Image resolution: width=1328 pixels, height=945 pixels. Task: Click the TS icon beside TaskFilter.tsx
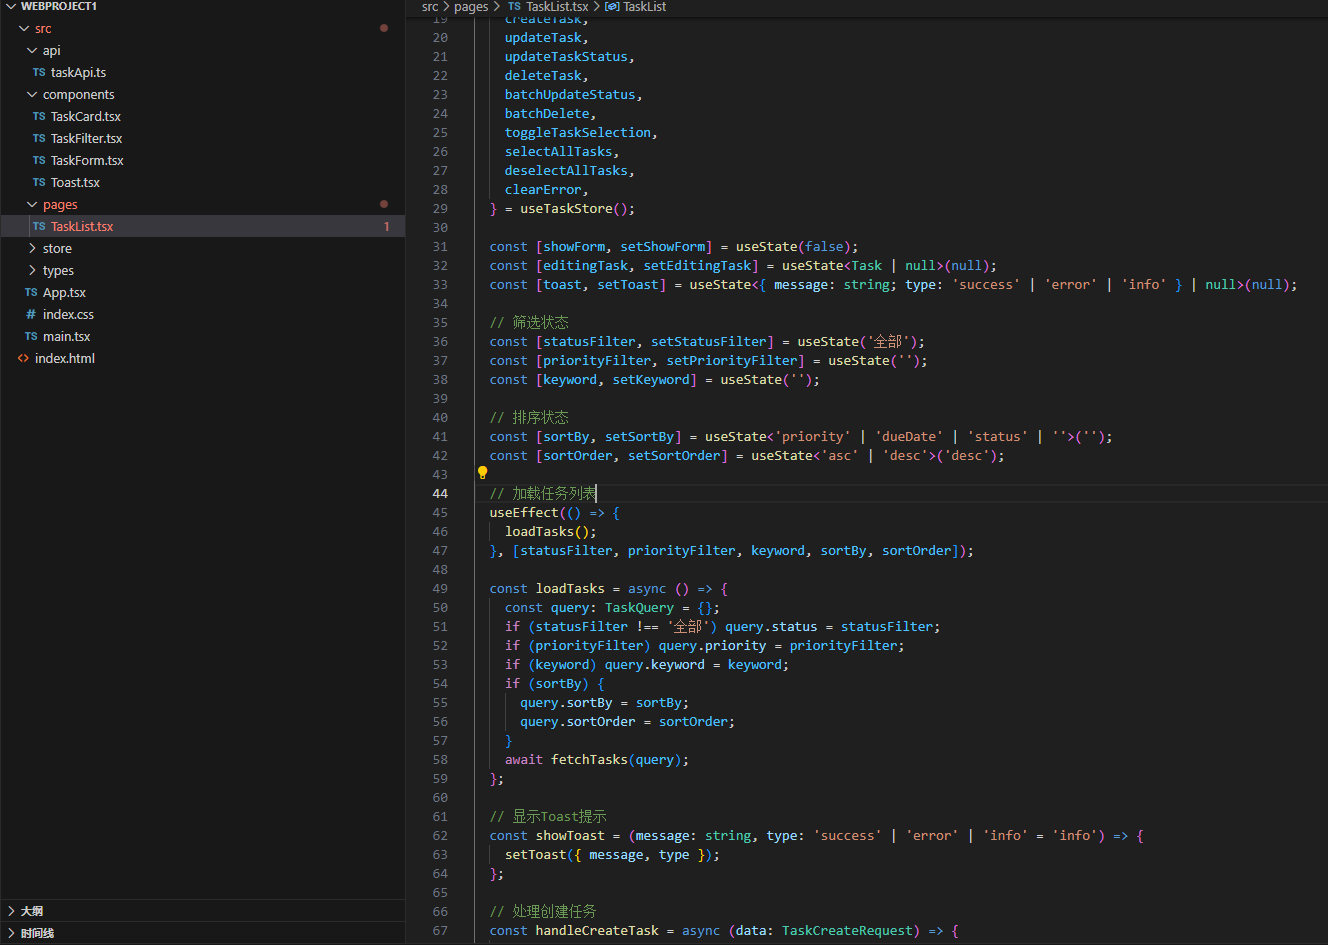pos(39,138)
